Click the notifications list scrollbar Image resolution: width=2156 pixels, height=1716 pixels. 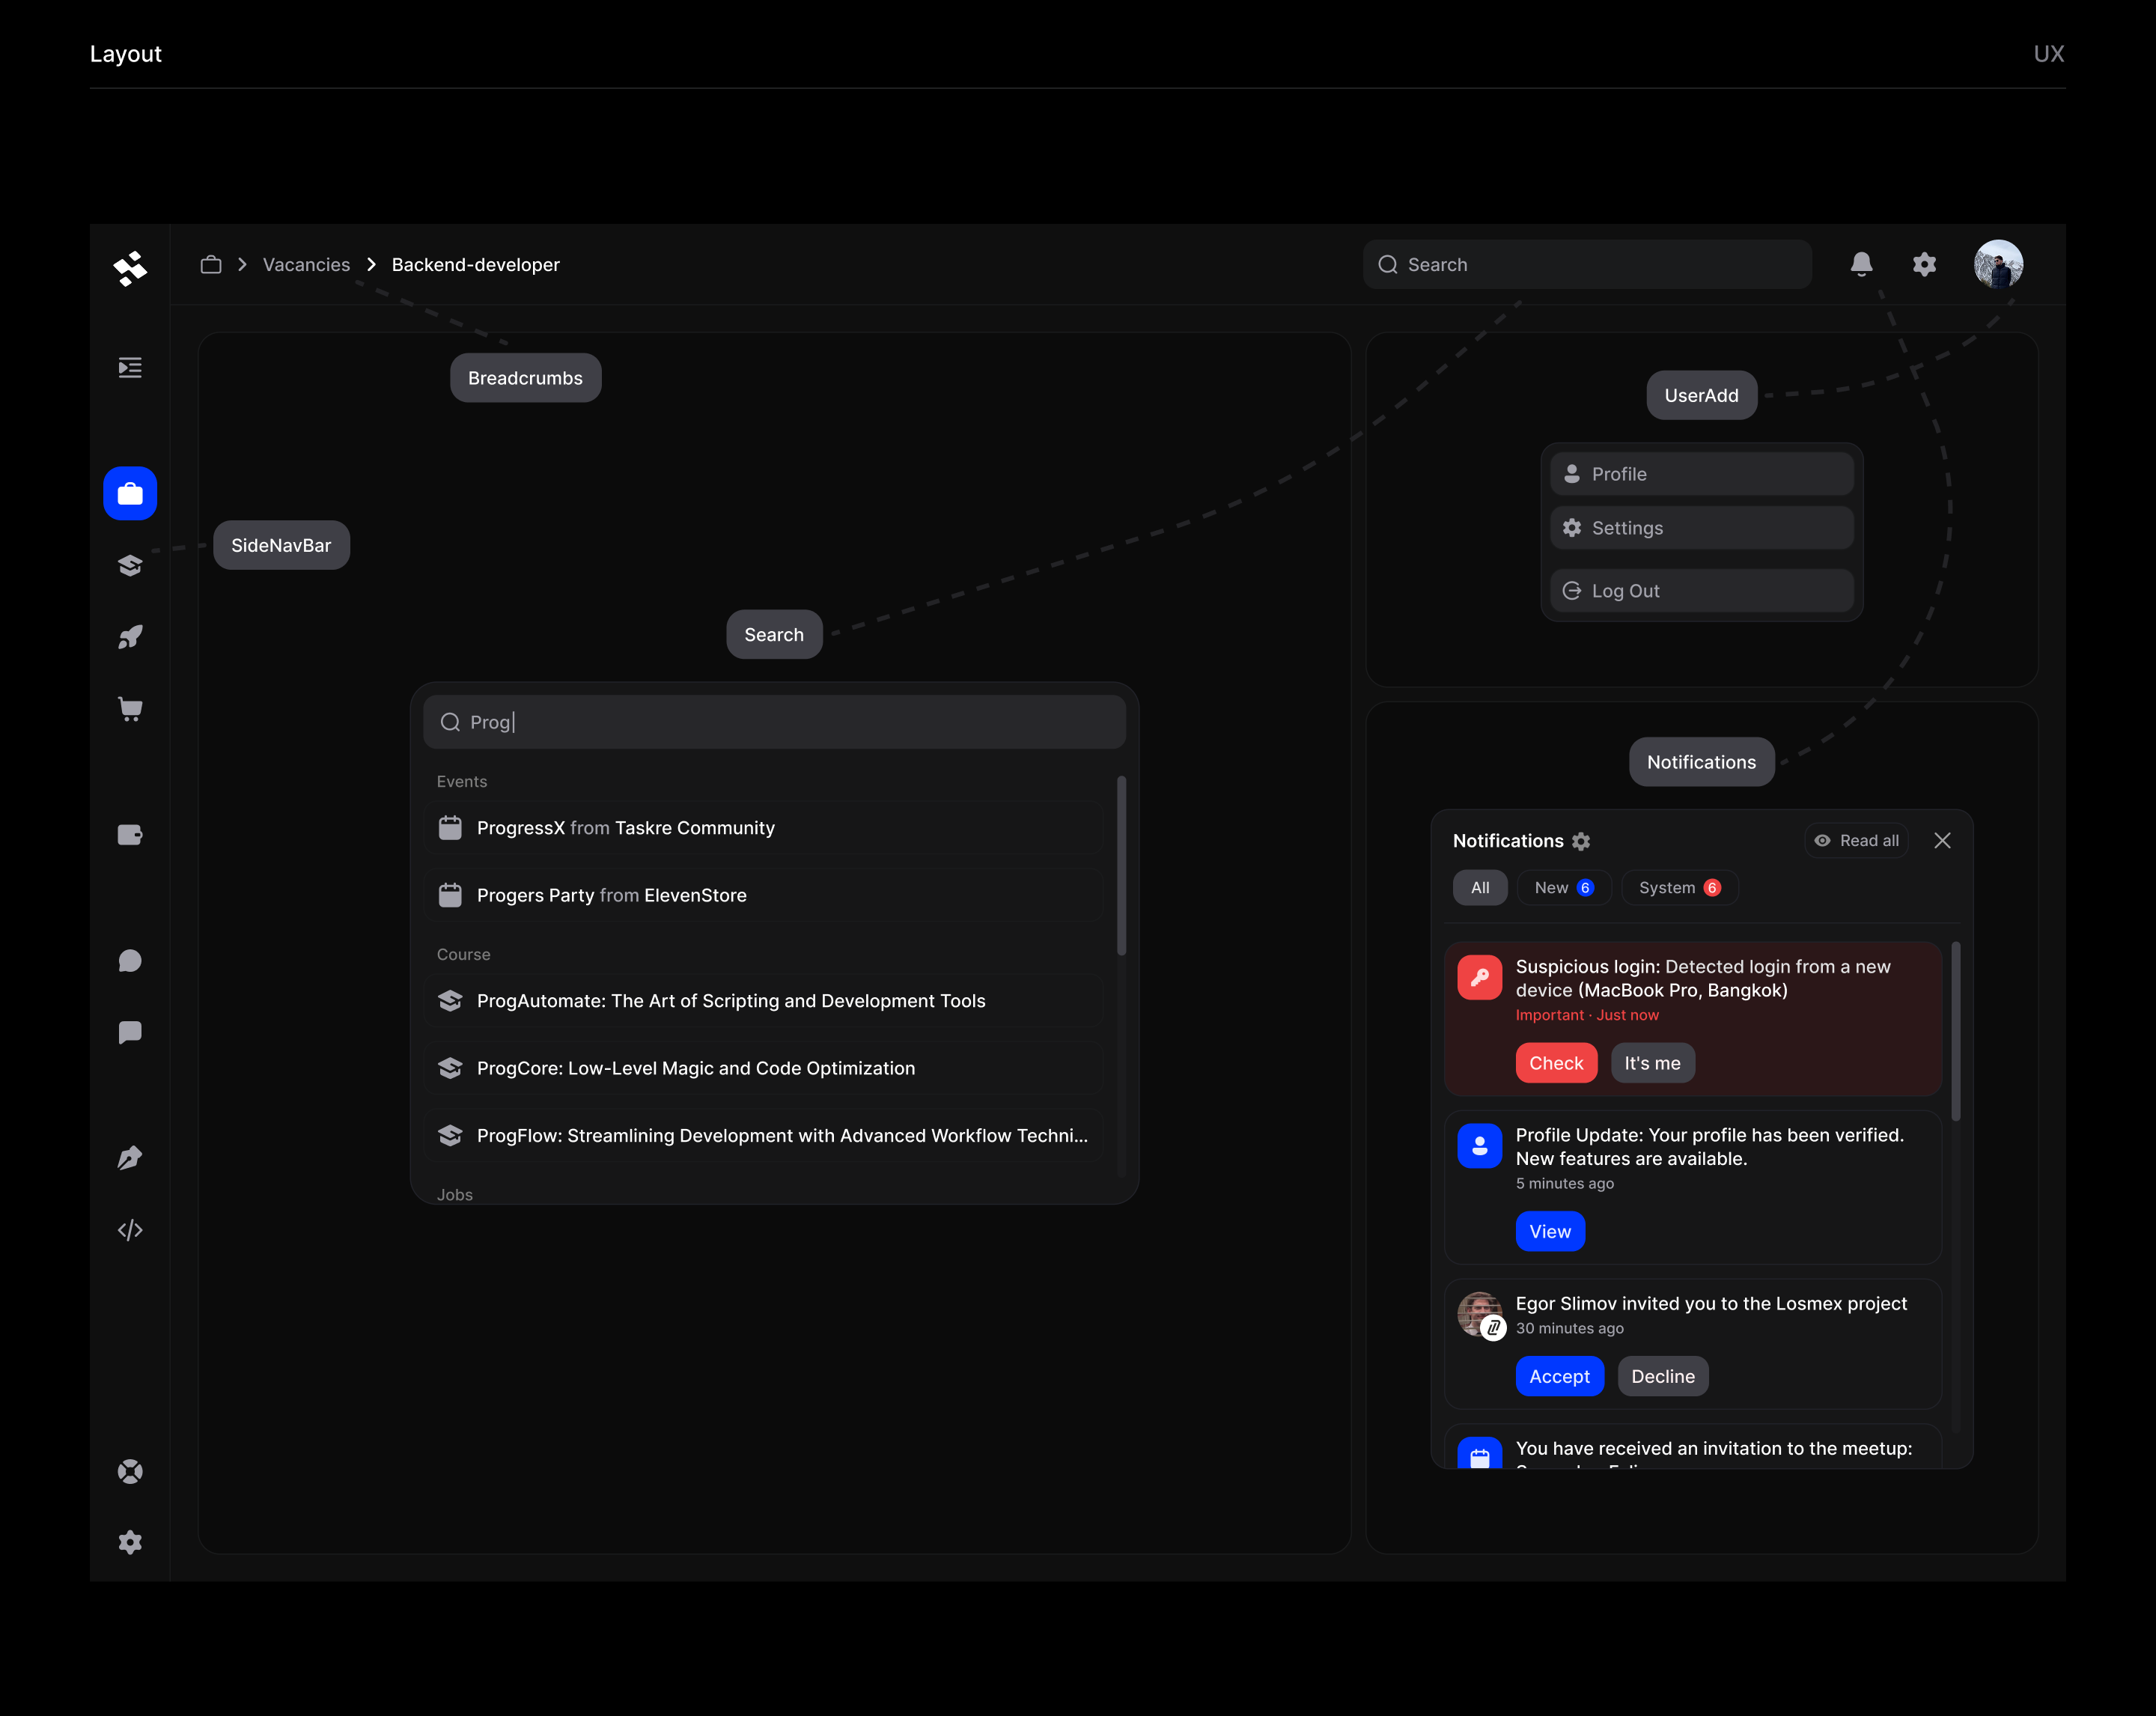1955,1031
